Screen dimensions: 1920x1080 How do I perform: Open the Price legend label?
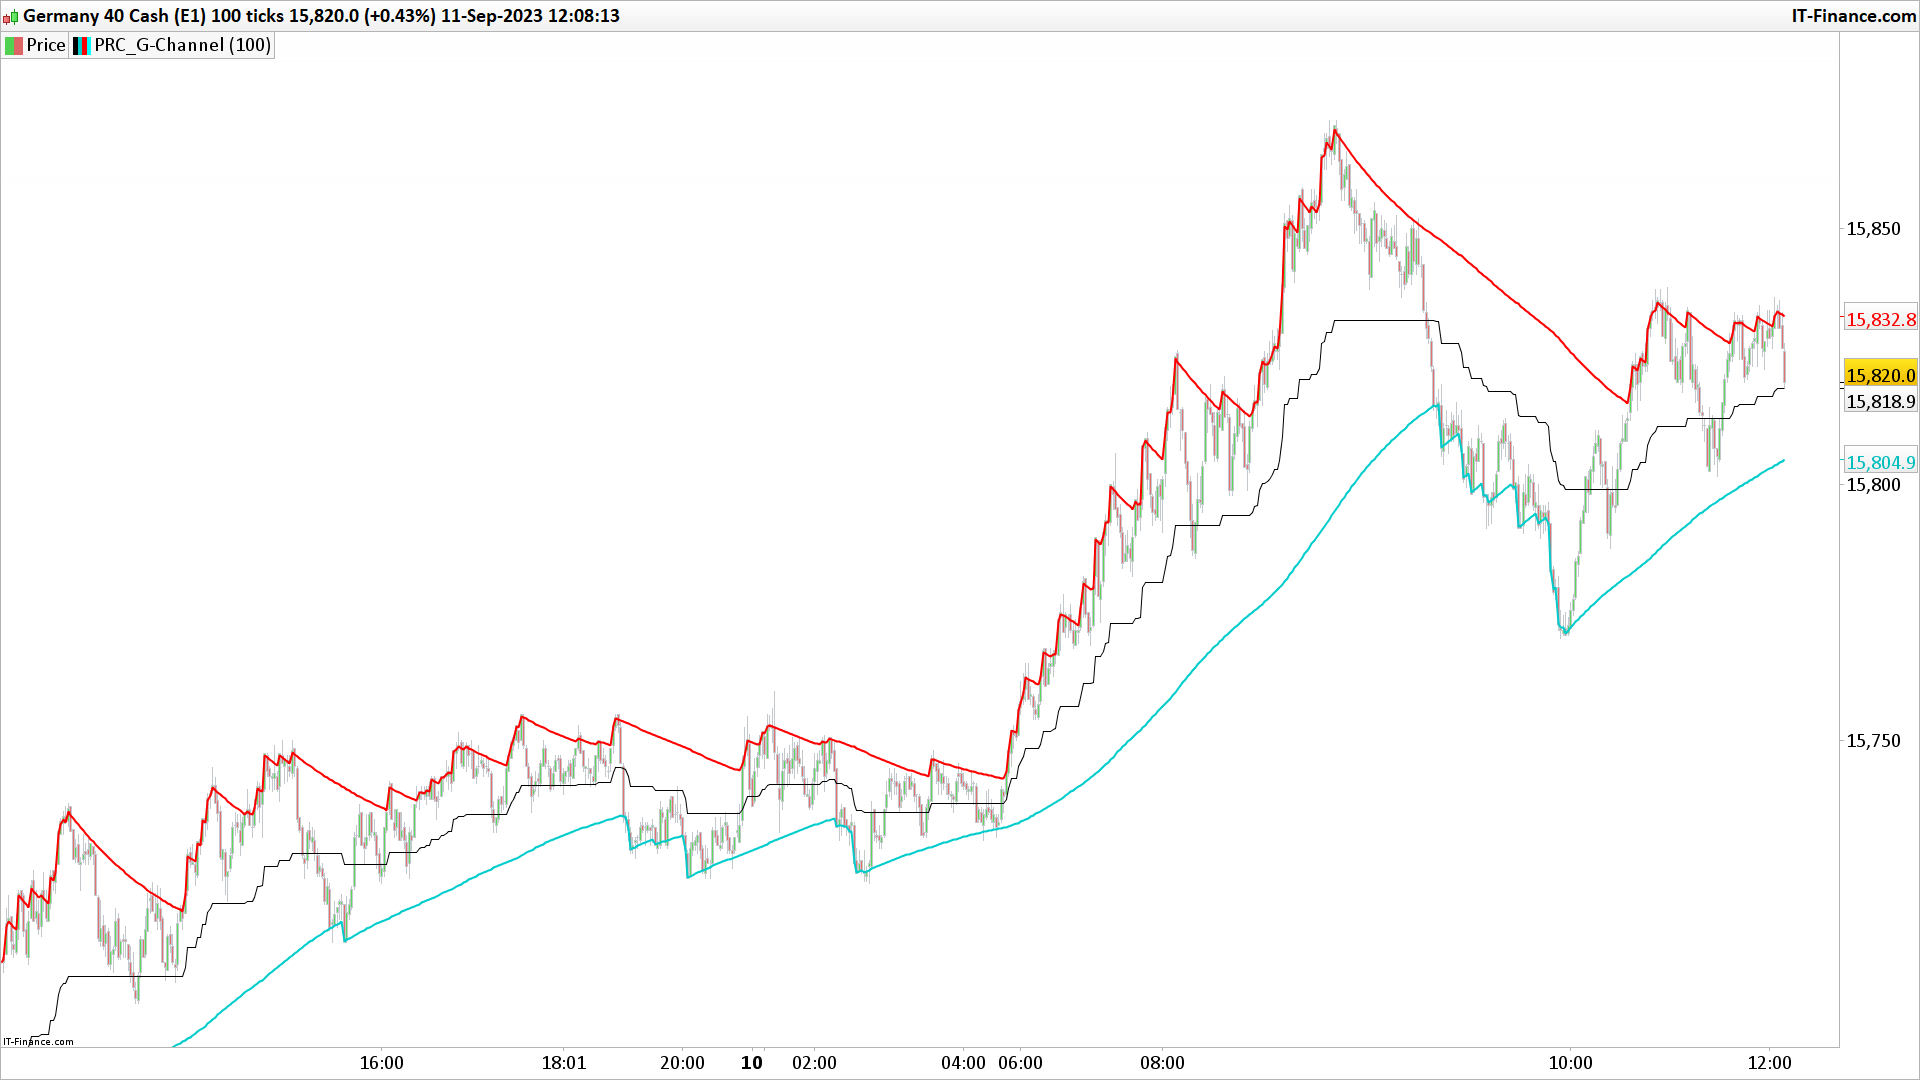pyautogui.click(x=46, y=45)
